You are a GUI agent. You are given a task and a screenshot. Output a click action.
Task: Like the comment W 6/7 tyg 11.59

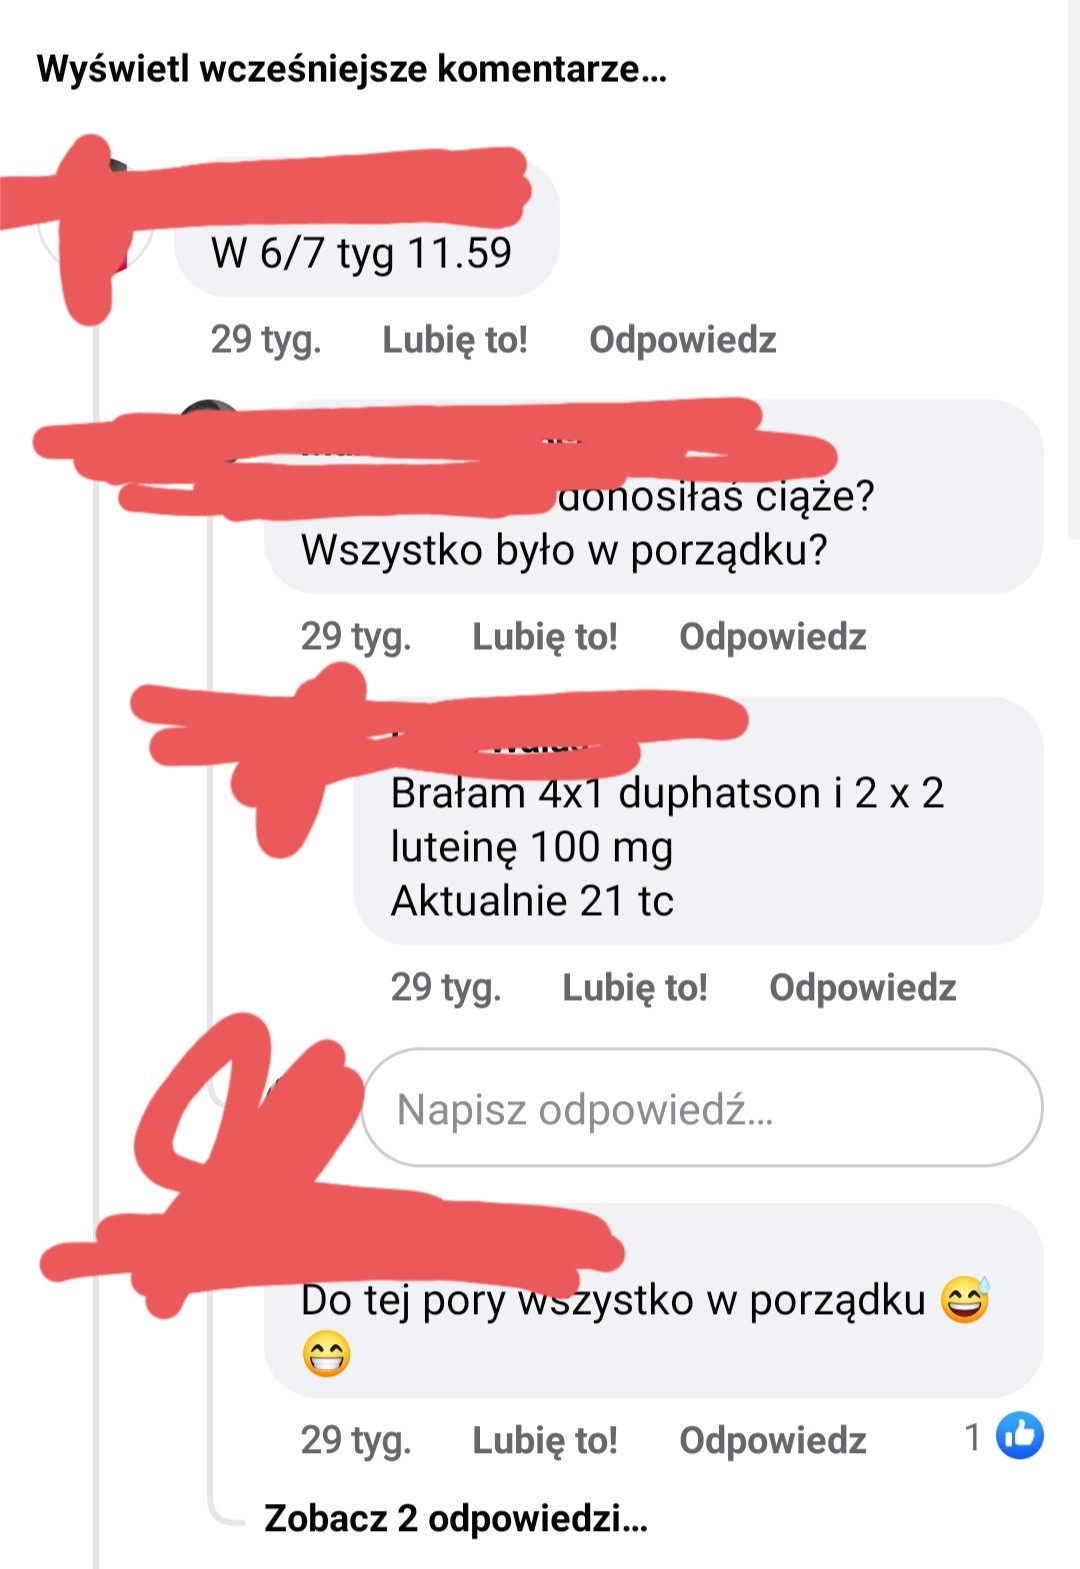click(x=454, y=340)
